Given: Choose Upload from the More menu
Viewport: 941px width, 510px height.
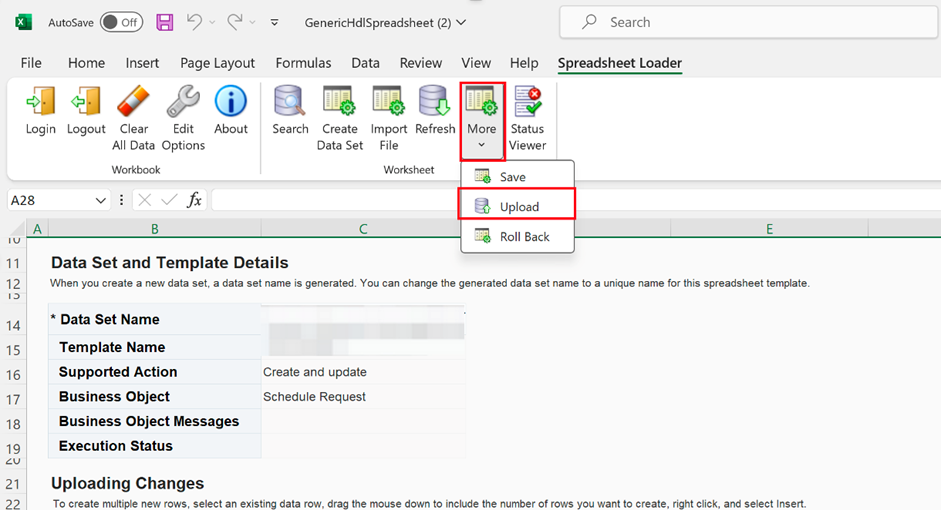Looking at the screenshot, I should pos(518,207).
